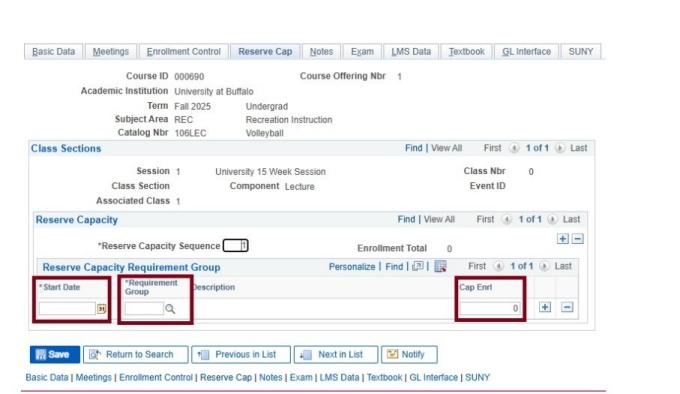Select the Reserve Cap tab
The width and height of the screenshot is (680, 394).
pyautogui.click(x=265, y=52)
